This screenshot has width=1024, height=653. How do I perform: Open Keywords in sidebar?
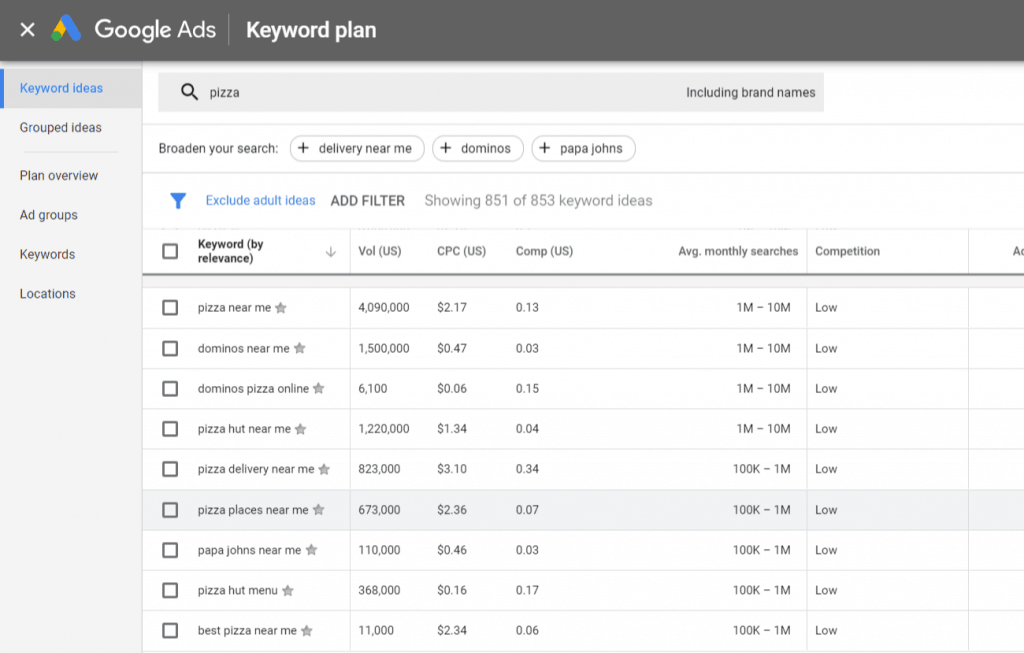tap(47, 254)
